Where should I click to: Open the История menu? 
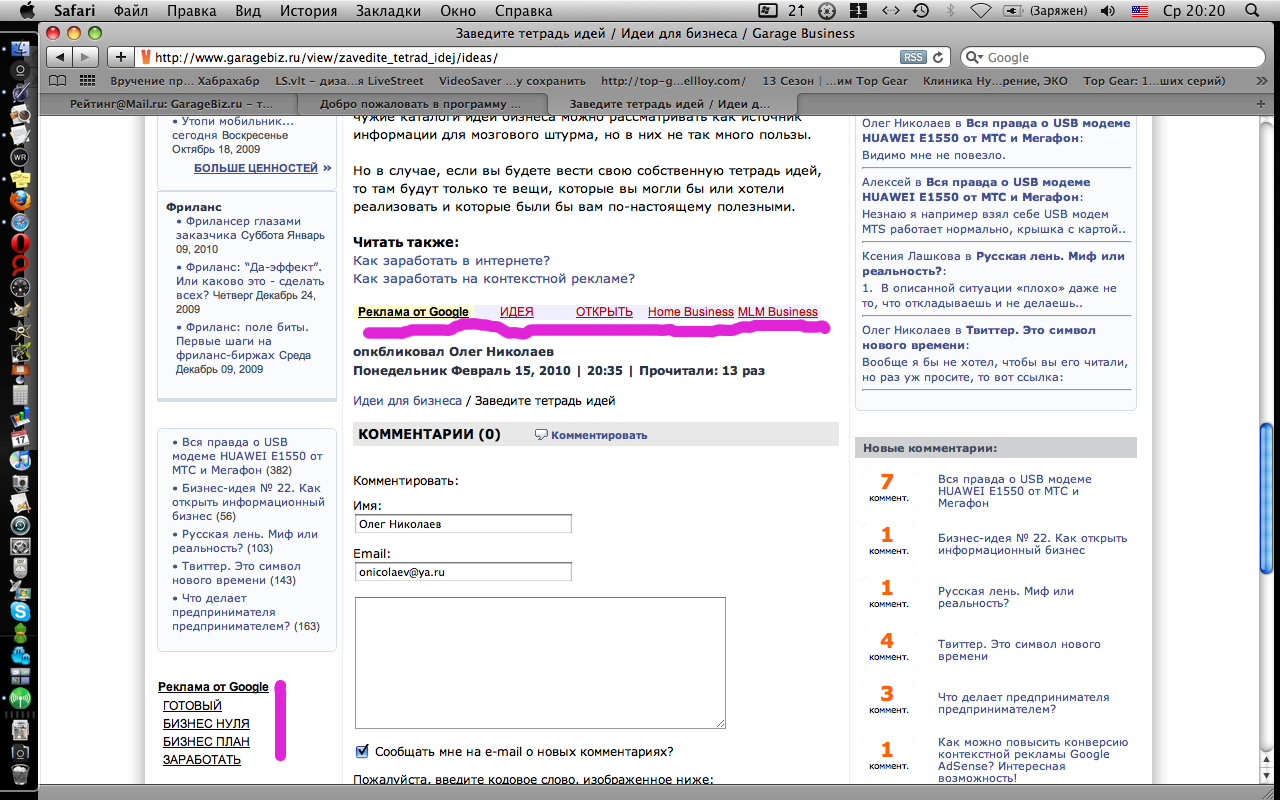pos(308,11)
